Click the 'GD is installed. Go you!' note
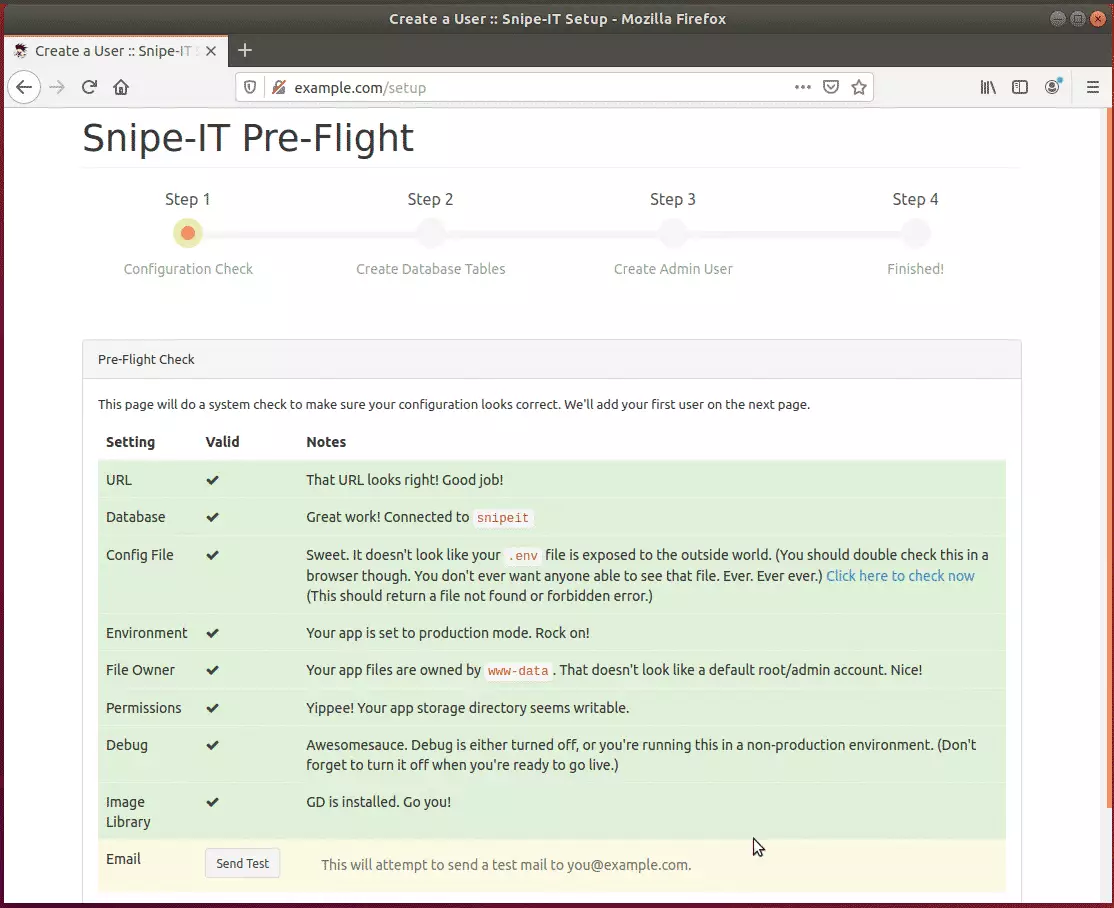The height and width of the screenshot is (908, 1114). pyautogui.click(x=379, y=802)
